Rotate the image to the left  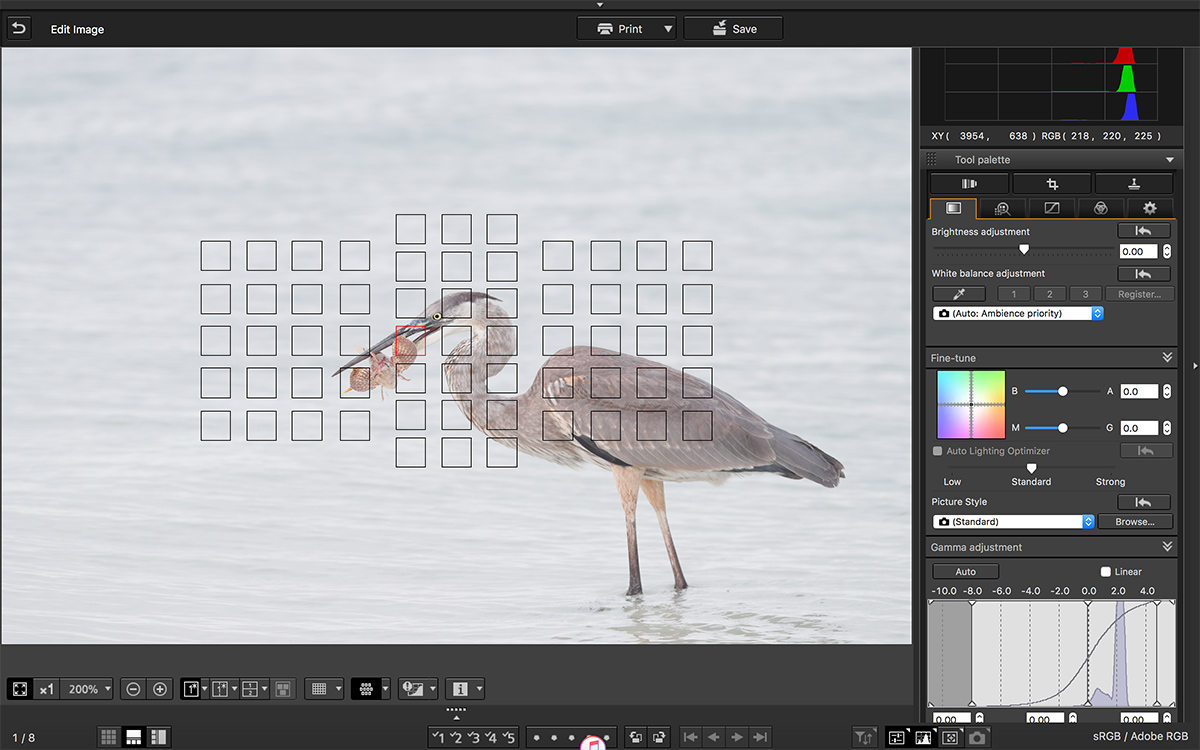pos(636,737)
